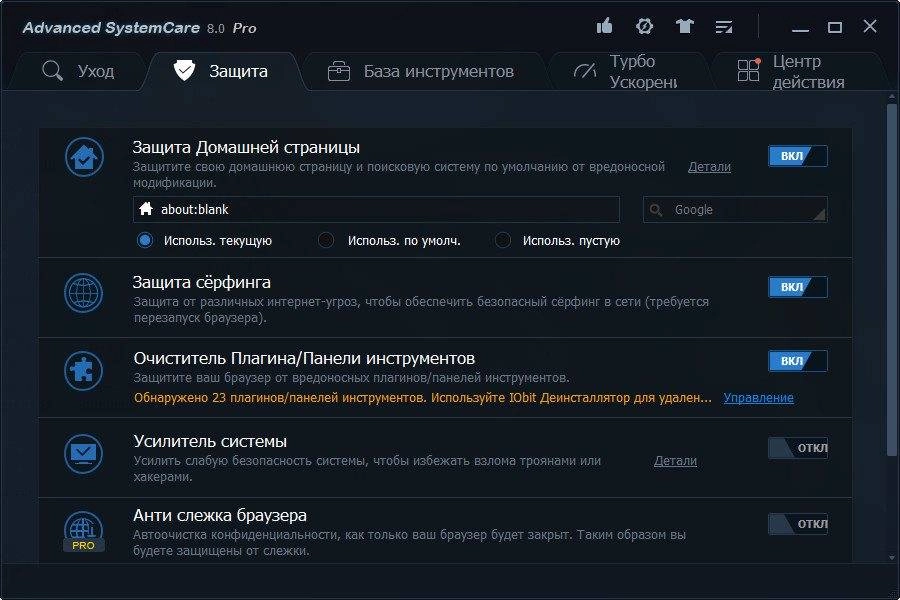The height and width of the screenshot is (600, 900).
Task: Click the orange Обнаружено 23 плагинов warning text
Action: coord(422,397)
